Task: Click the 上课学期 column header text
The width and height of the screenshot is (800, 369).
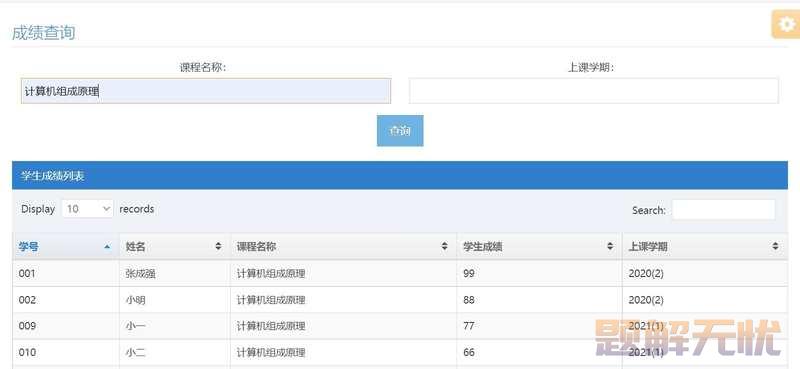Action: [x=648, y=247]
